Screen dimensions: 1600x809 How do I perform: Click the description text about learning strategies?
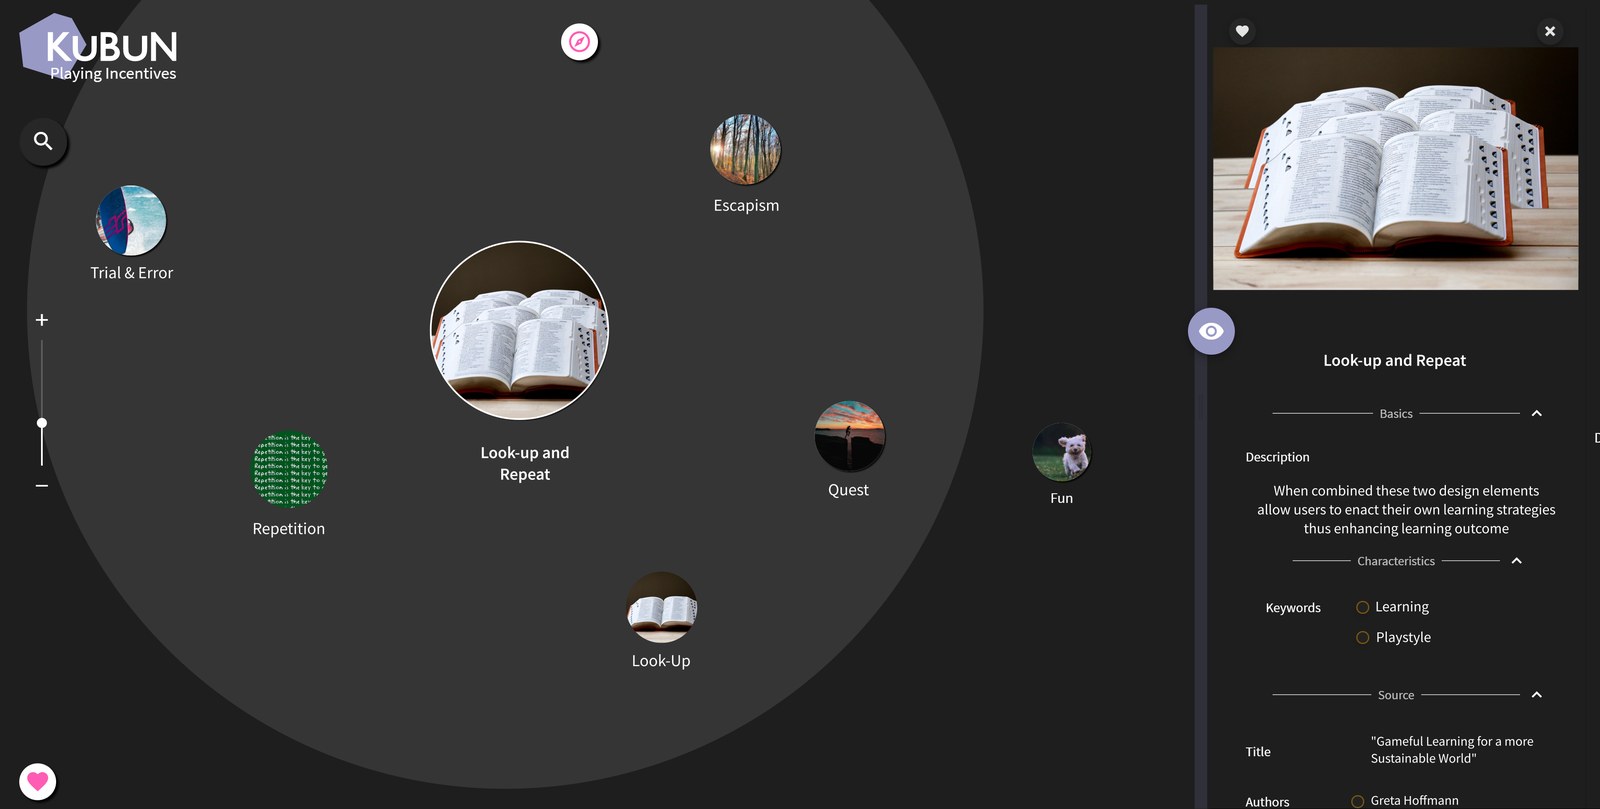tap(1406, 510)
